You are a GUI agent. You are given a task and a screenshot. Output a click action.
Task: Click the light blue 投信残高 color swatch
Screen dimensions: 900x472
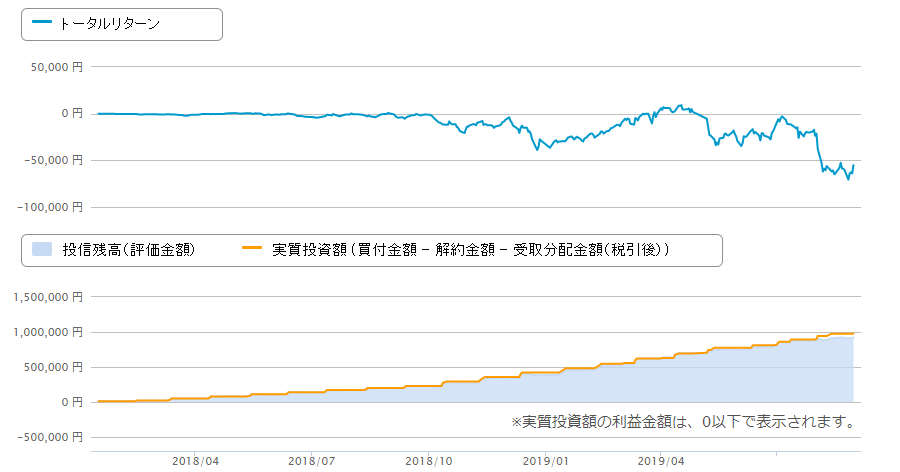[x=42, y=249]
